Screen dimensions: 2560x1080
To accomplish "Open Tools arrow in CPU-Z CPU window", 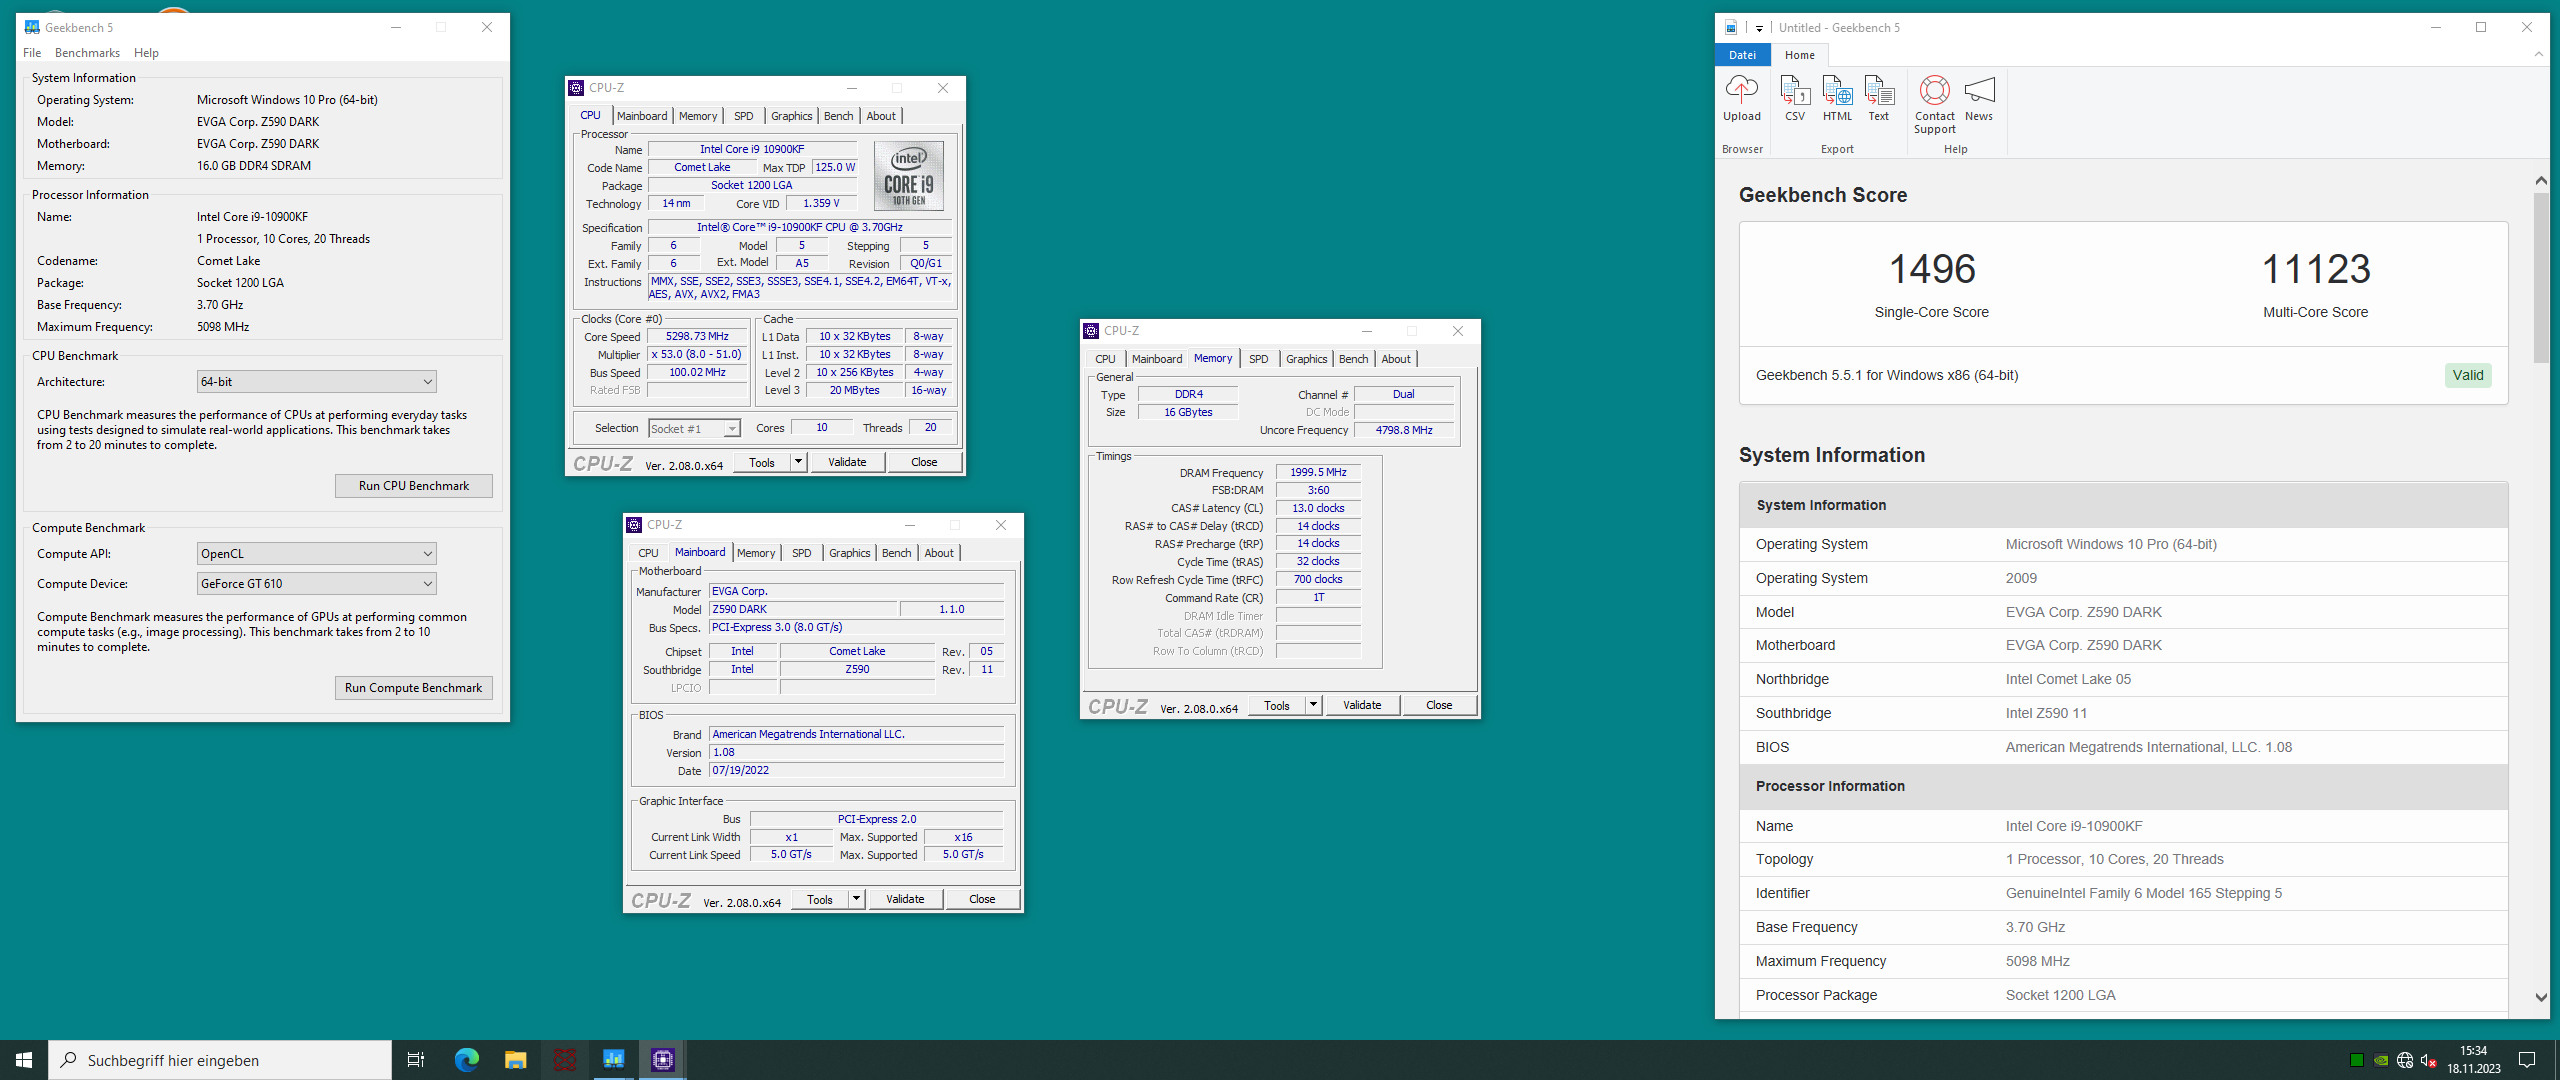I will 798,462.
